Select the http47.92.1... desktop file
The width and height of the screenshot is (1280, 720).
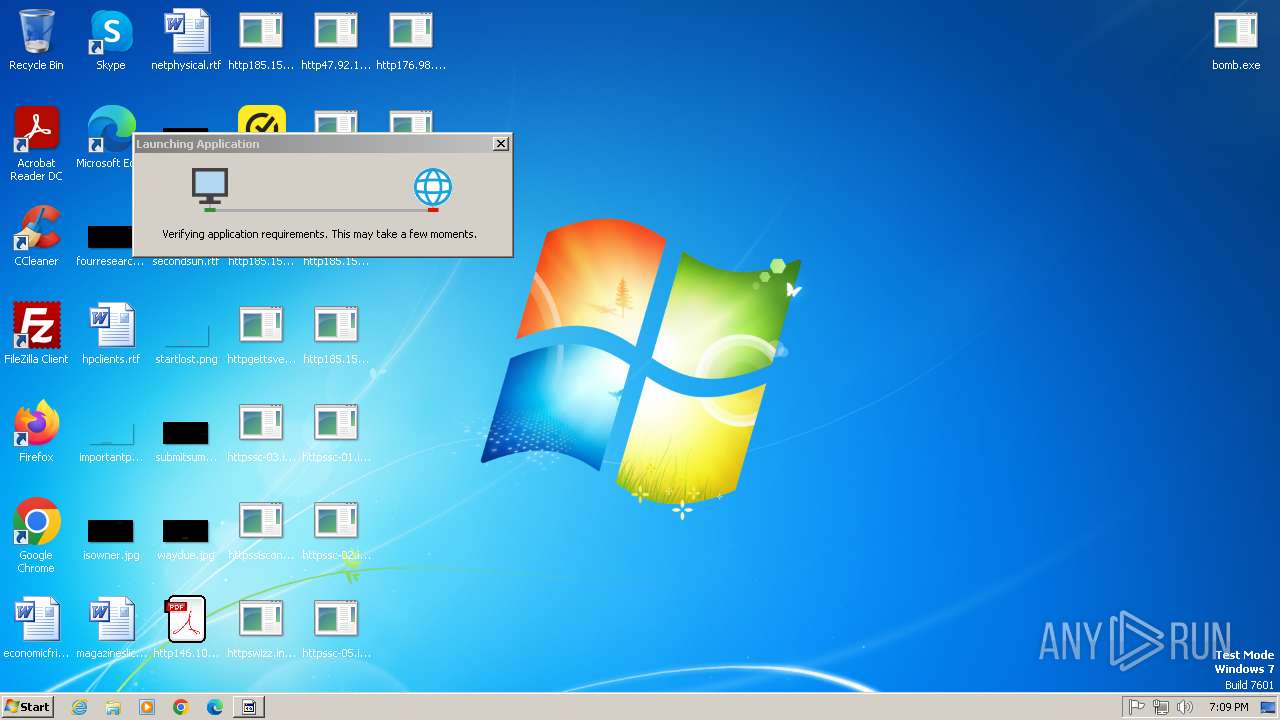[336, 40]
